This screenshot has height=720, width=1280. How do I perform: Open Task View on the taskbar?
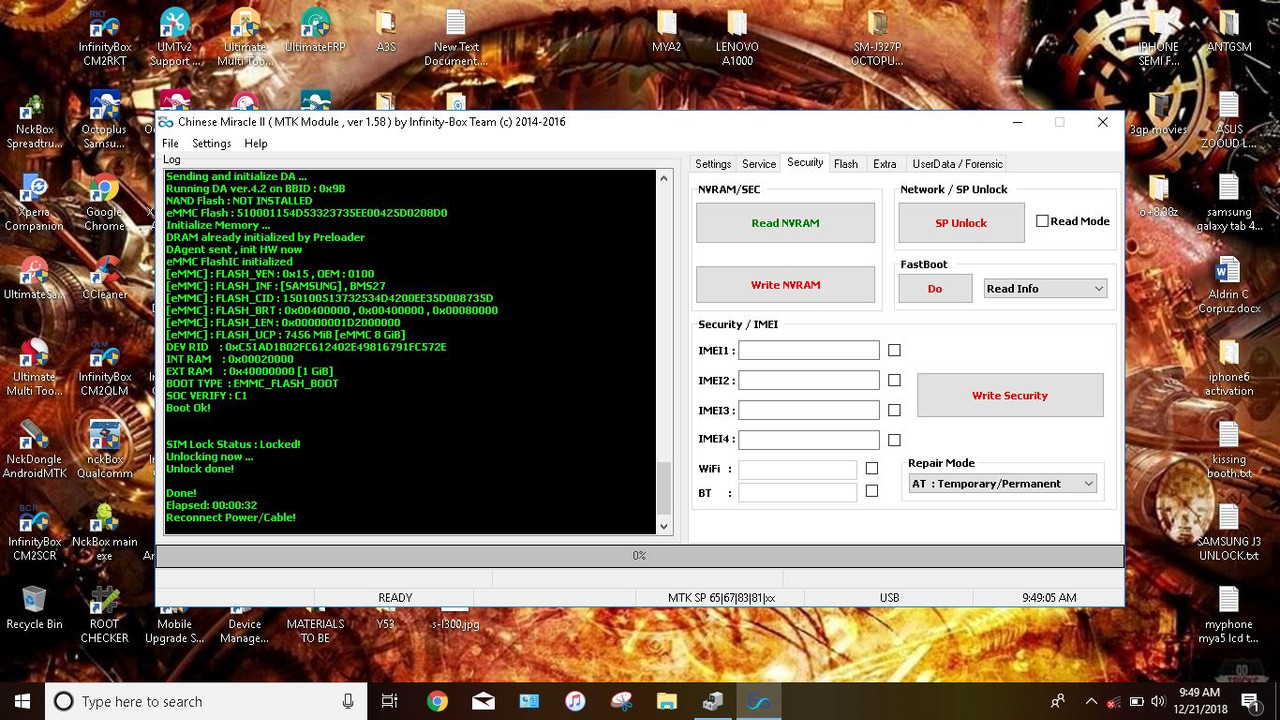tap(390, 701)
